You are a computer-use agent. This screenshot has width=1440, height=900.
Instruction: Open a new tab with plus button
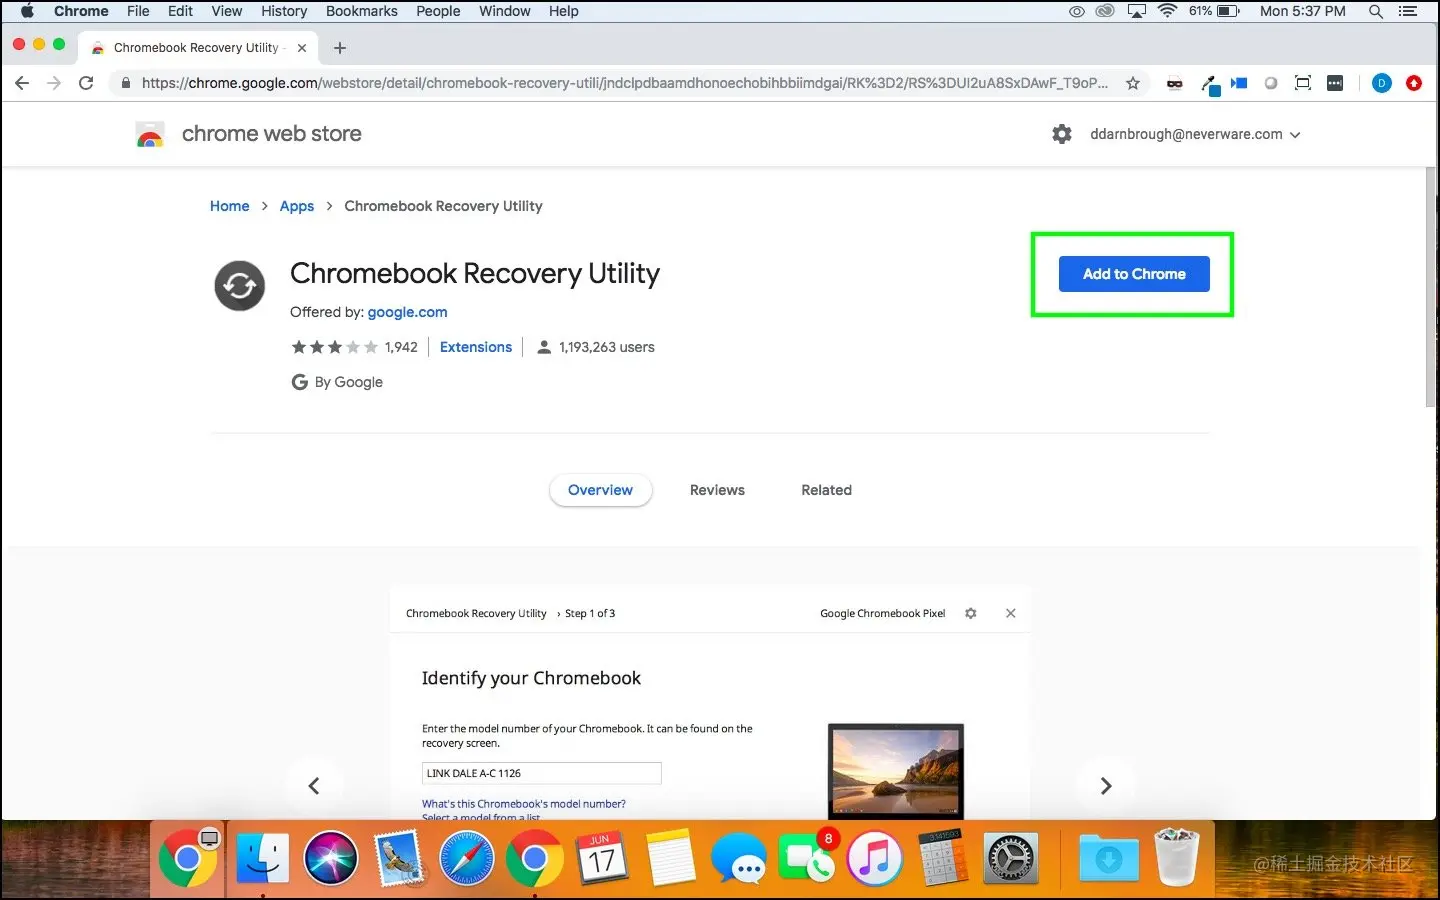(x=340, y=48)
